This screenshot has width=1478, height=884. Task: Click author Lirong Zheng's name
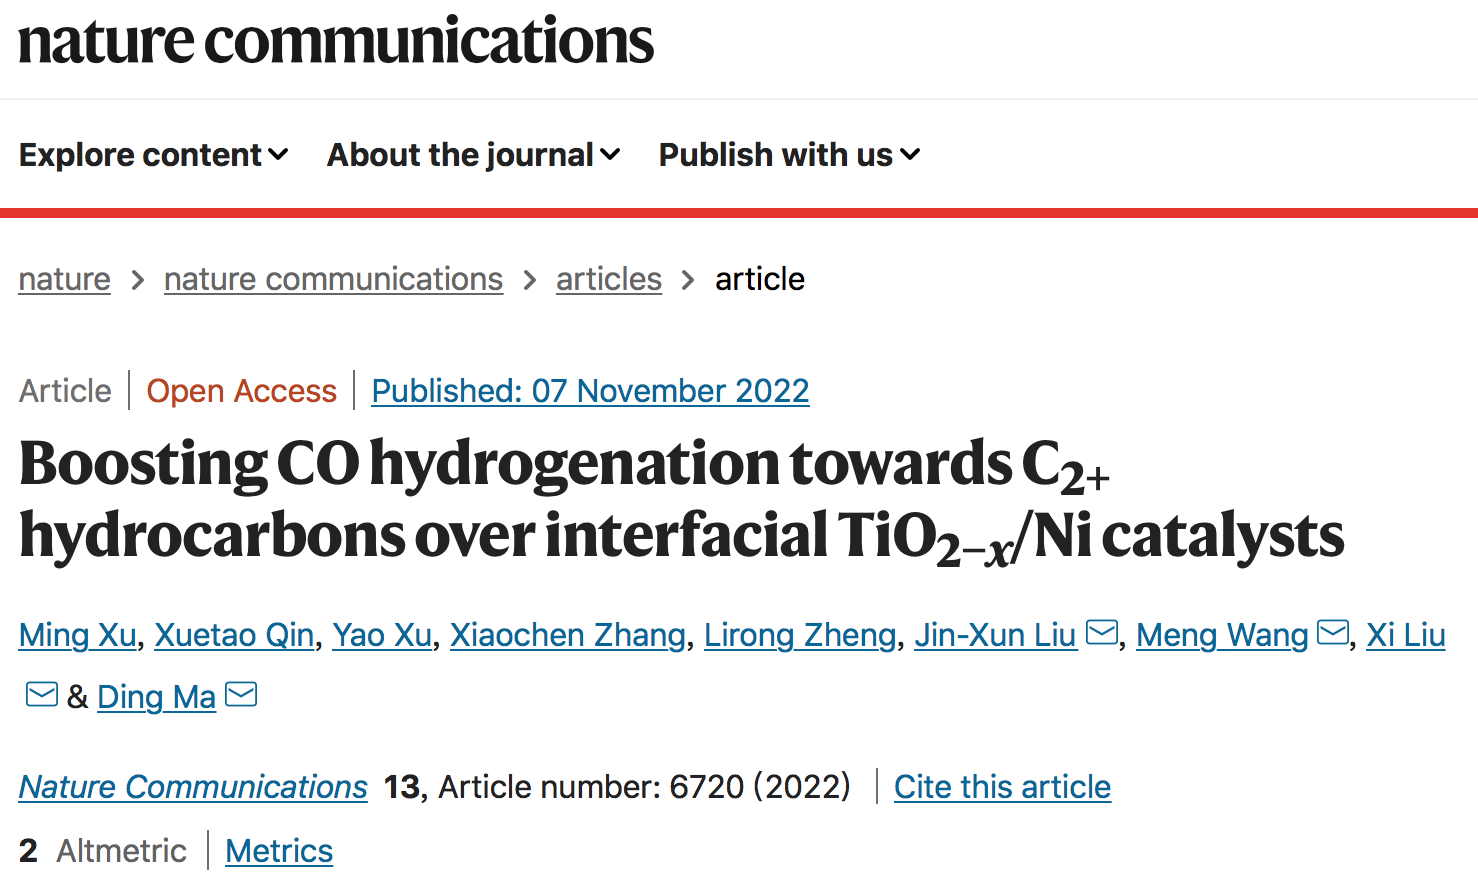[800, 635]
